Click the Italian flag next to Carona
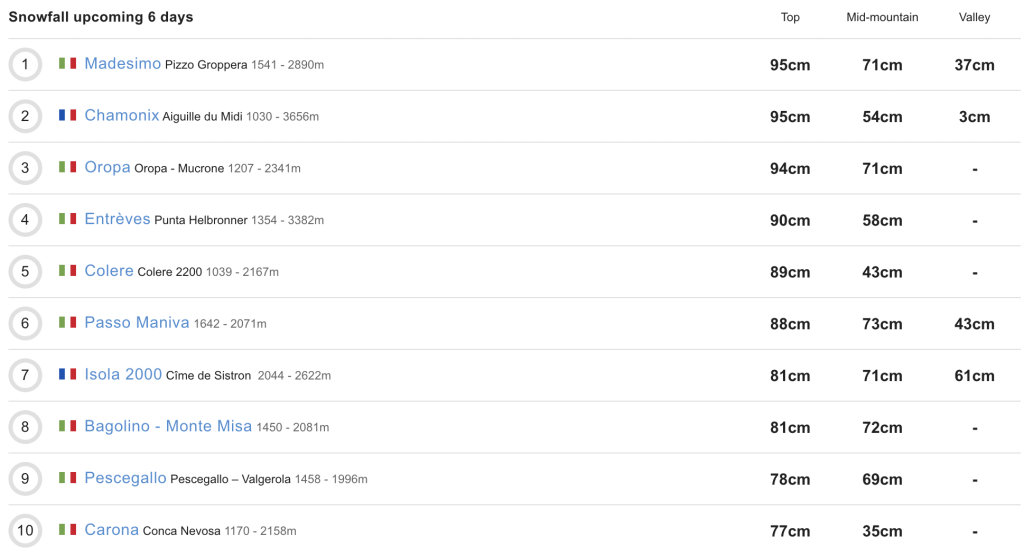The image size is (1024, 555). pos(67,530)
